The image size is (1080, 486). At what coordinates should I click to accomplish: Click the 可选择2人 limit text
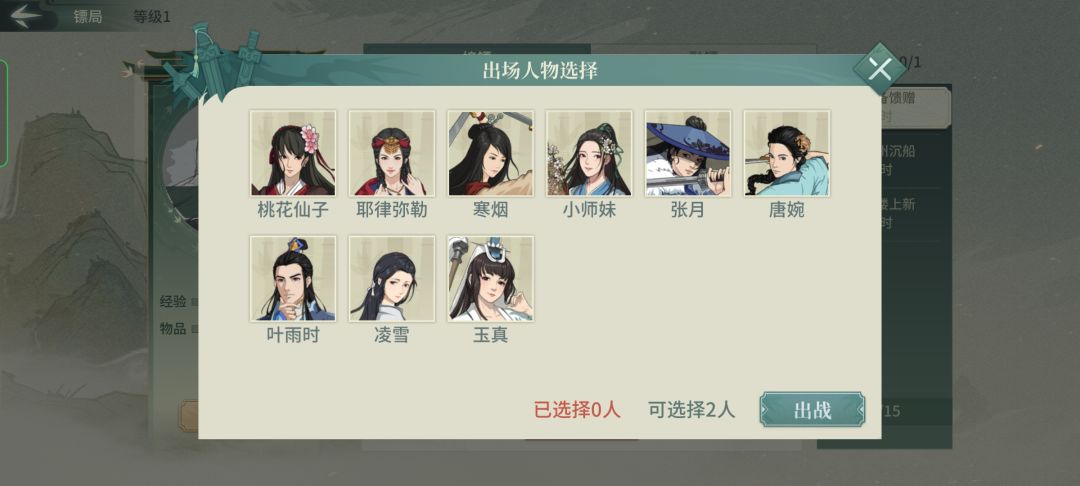tap(692, 410)
